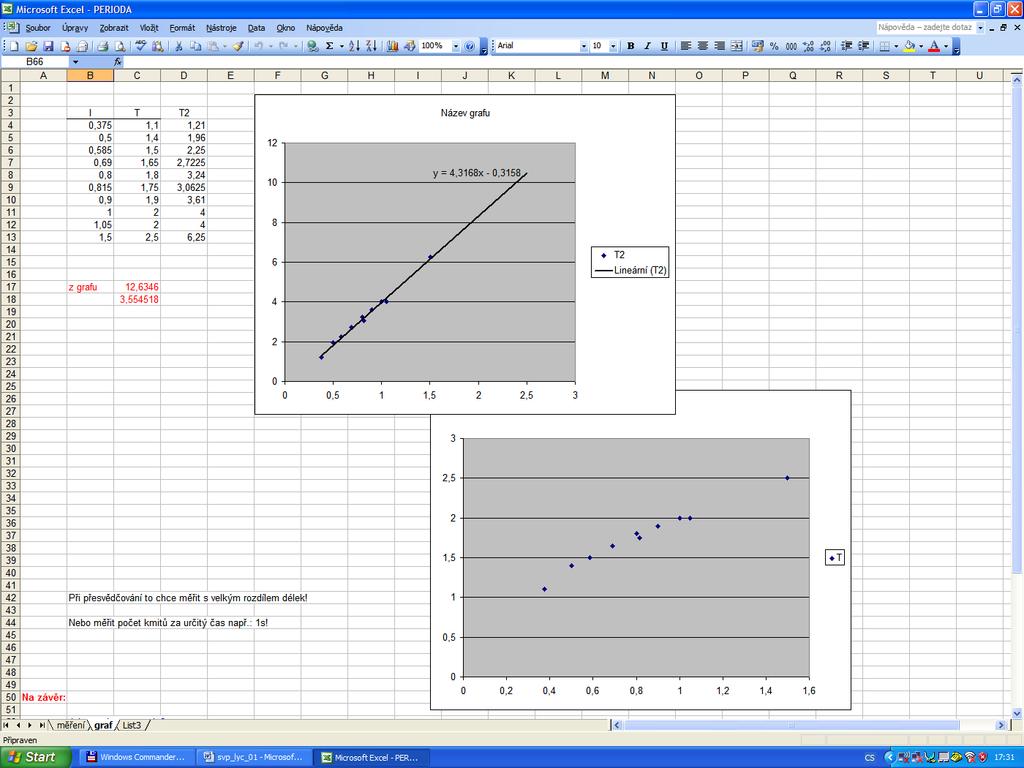
Task: Run the spell check tool
Action: point(140,46)
